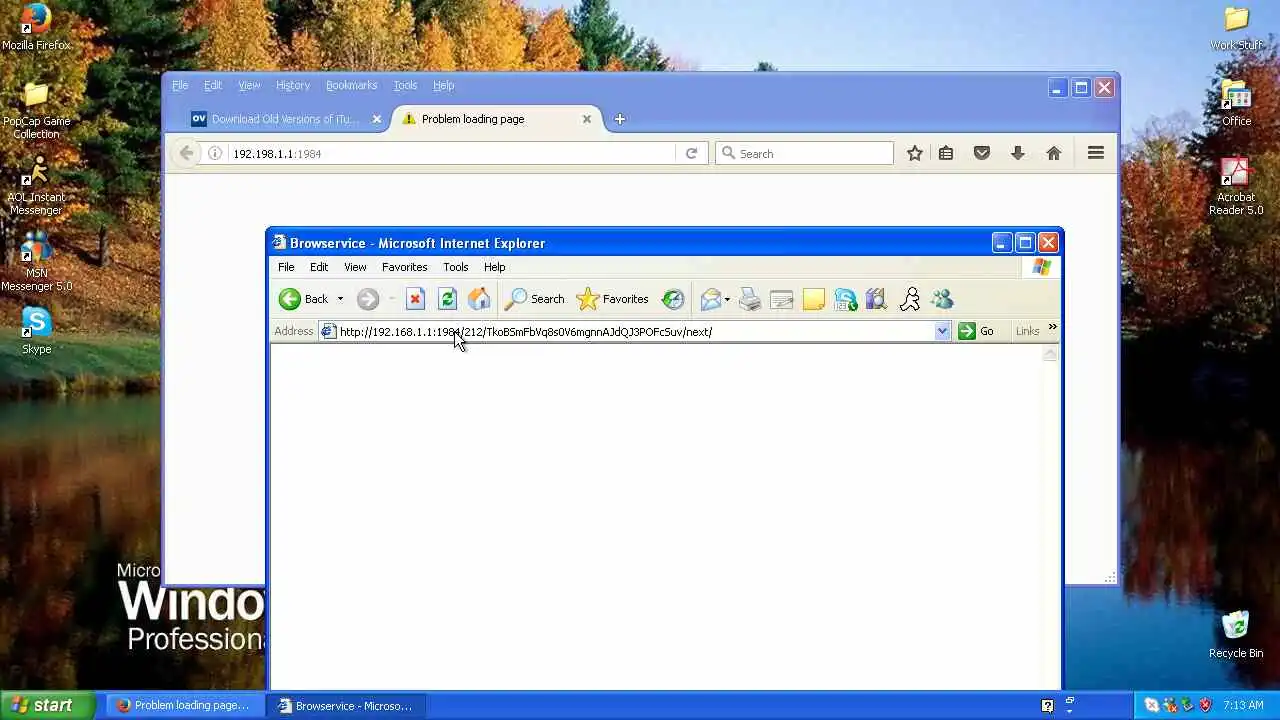This screenshot has height=720, width=1280.
Task: Click the Firefox URL field 192.198.1.1:1984
Action: [450, 154]
